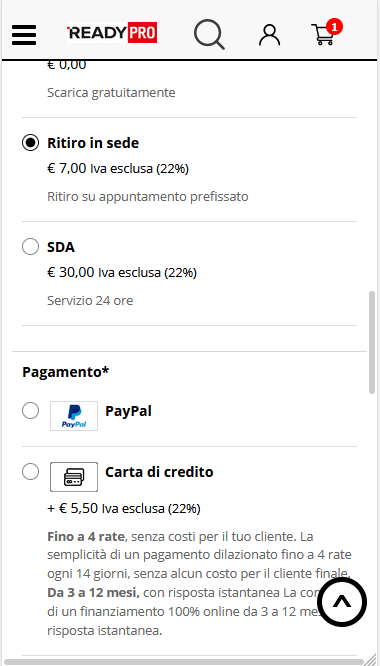Click the Scarica gratuitamente option text
Viewport: 380px width, 666px height.
pos(111,93)
